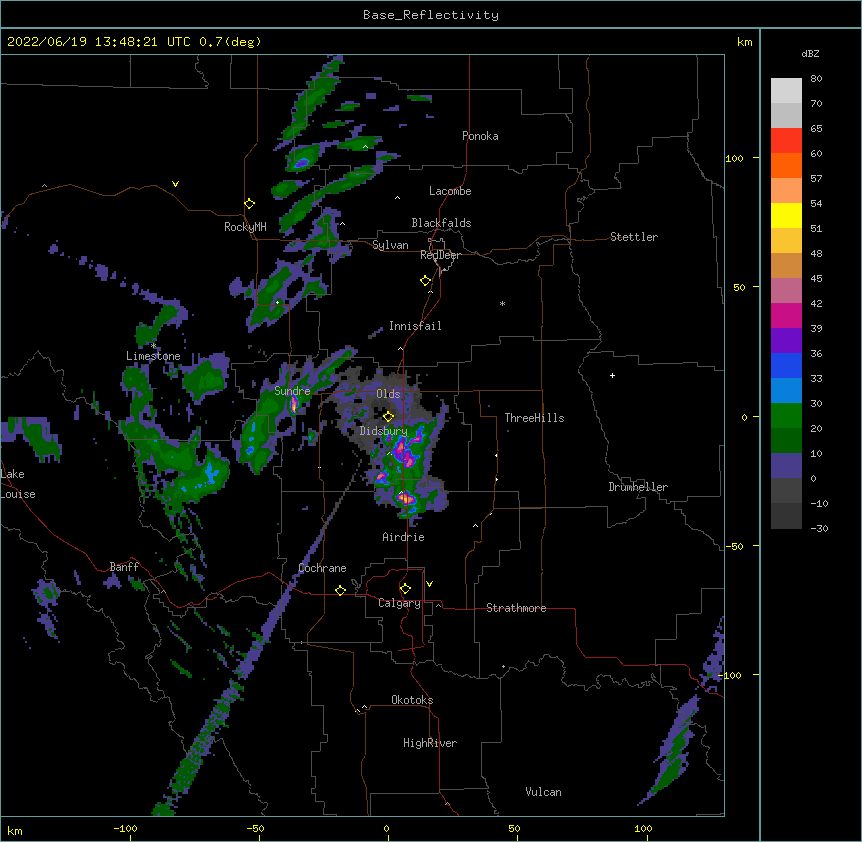Viewport: 862px width, 842px height.
Task: Click the yellow diamond marker above RockyMH
Action: (250, 204)
